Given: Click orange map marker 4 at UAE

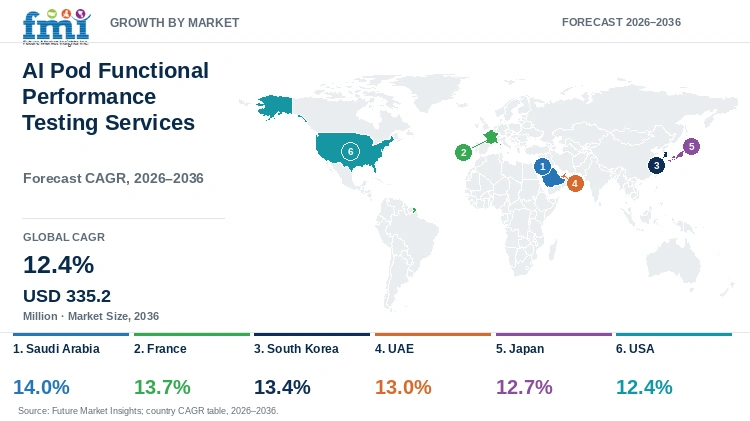Looking at the screenshot, I should 575,183.
